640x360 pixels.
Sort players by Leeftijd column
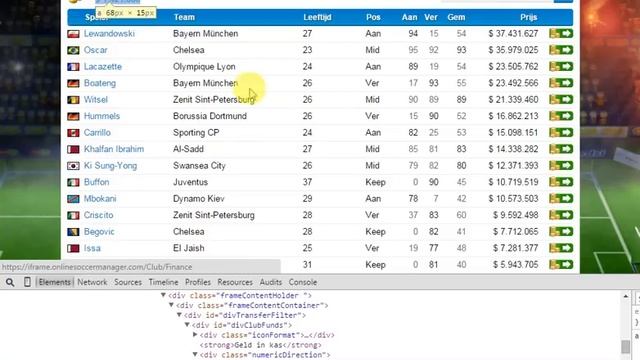coord(317,17)
